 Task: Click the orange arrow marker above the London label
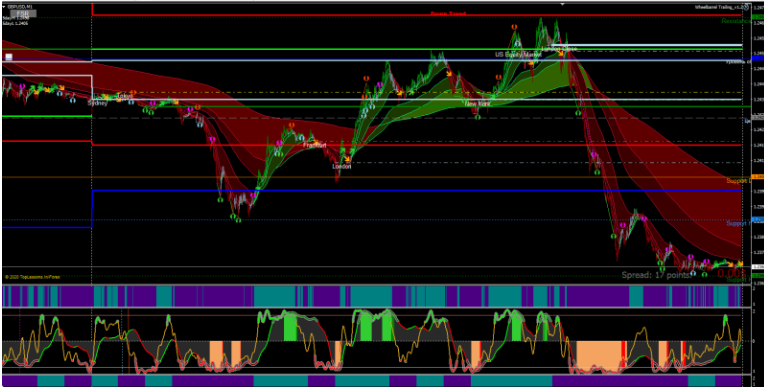pyautogui.click(x=347, y=158)
